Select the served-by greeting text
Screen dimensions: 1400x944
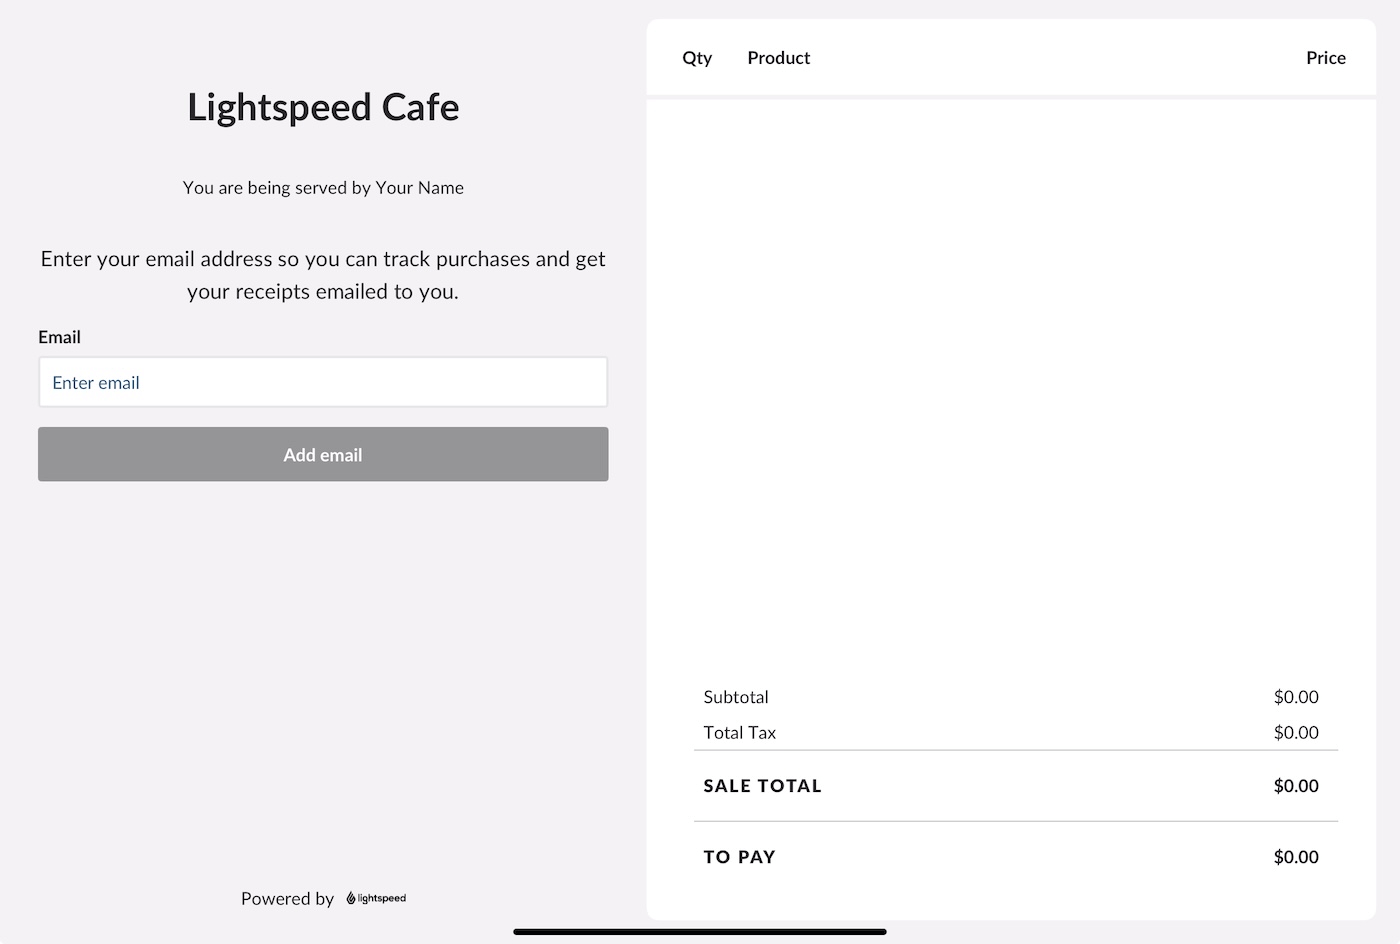coord(322,187)
